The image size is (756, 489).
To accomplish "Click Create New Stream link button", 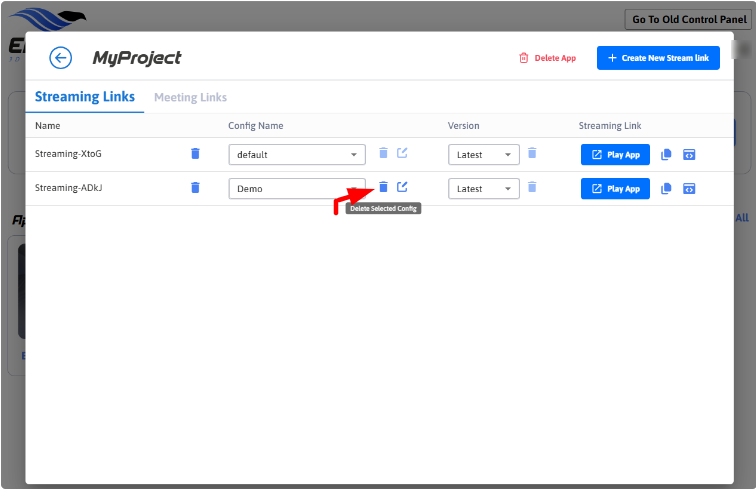I will point(658,58).
